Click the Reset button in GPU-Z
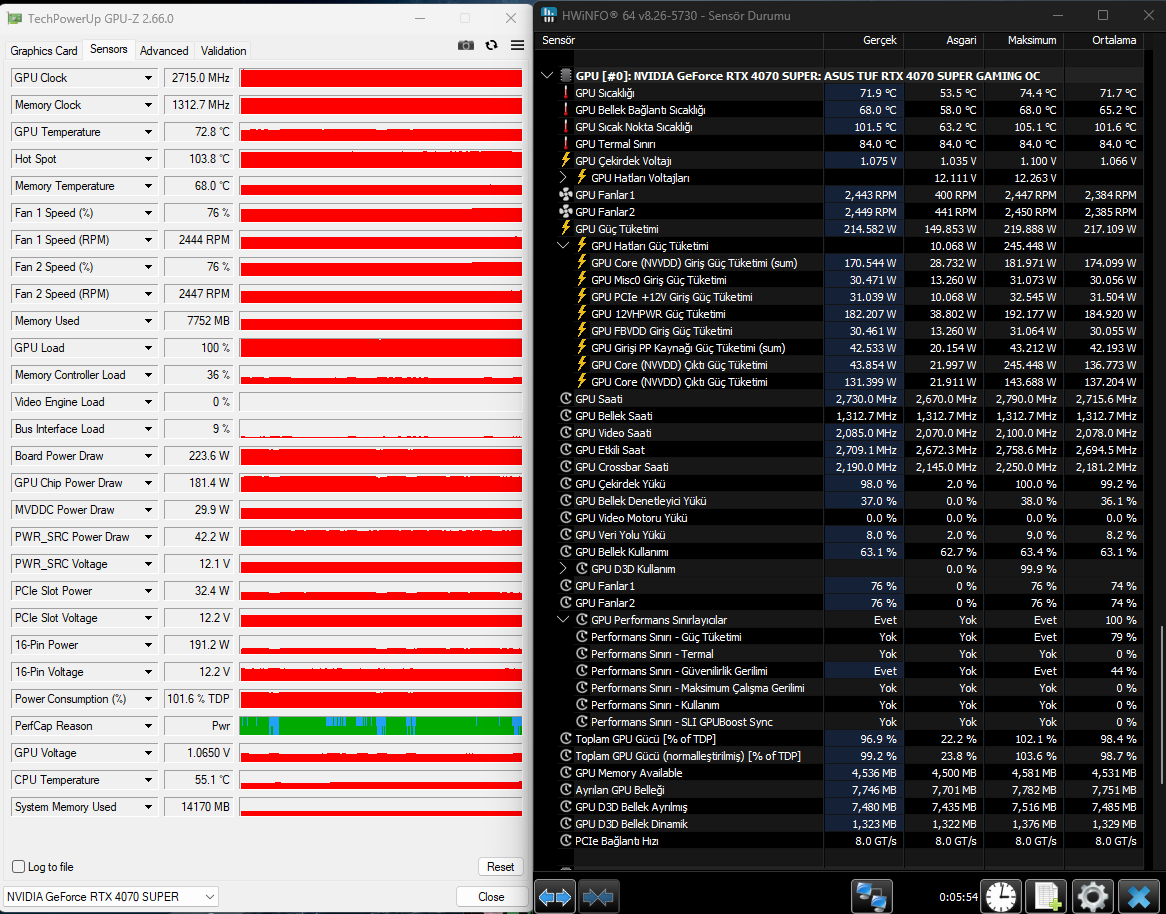The width and height of the screenshot is (1166, 914). 500,866
